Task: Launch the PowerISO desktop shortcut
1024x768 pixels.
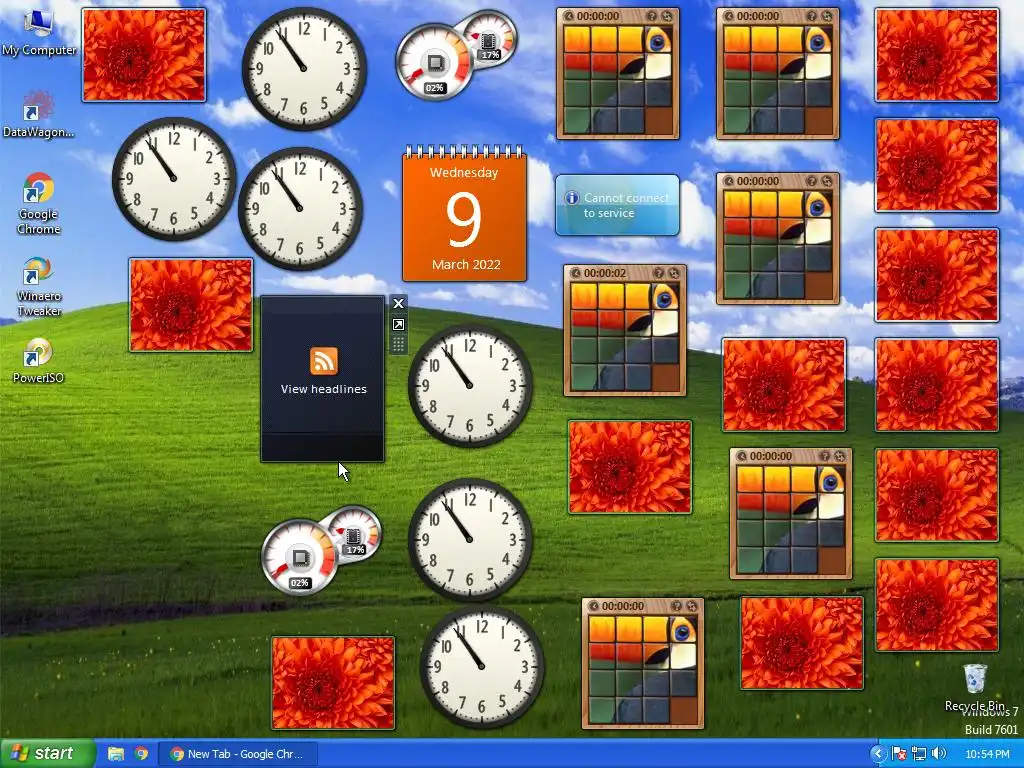Action: point(39,360)
